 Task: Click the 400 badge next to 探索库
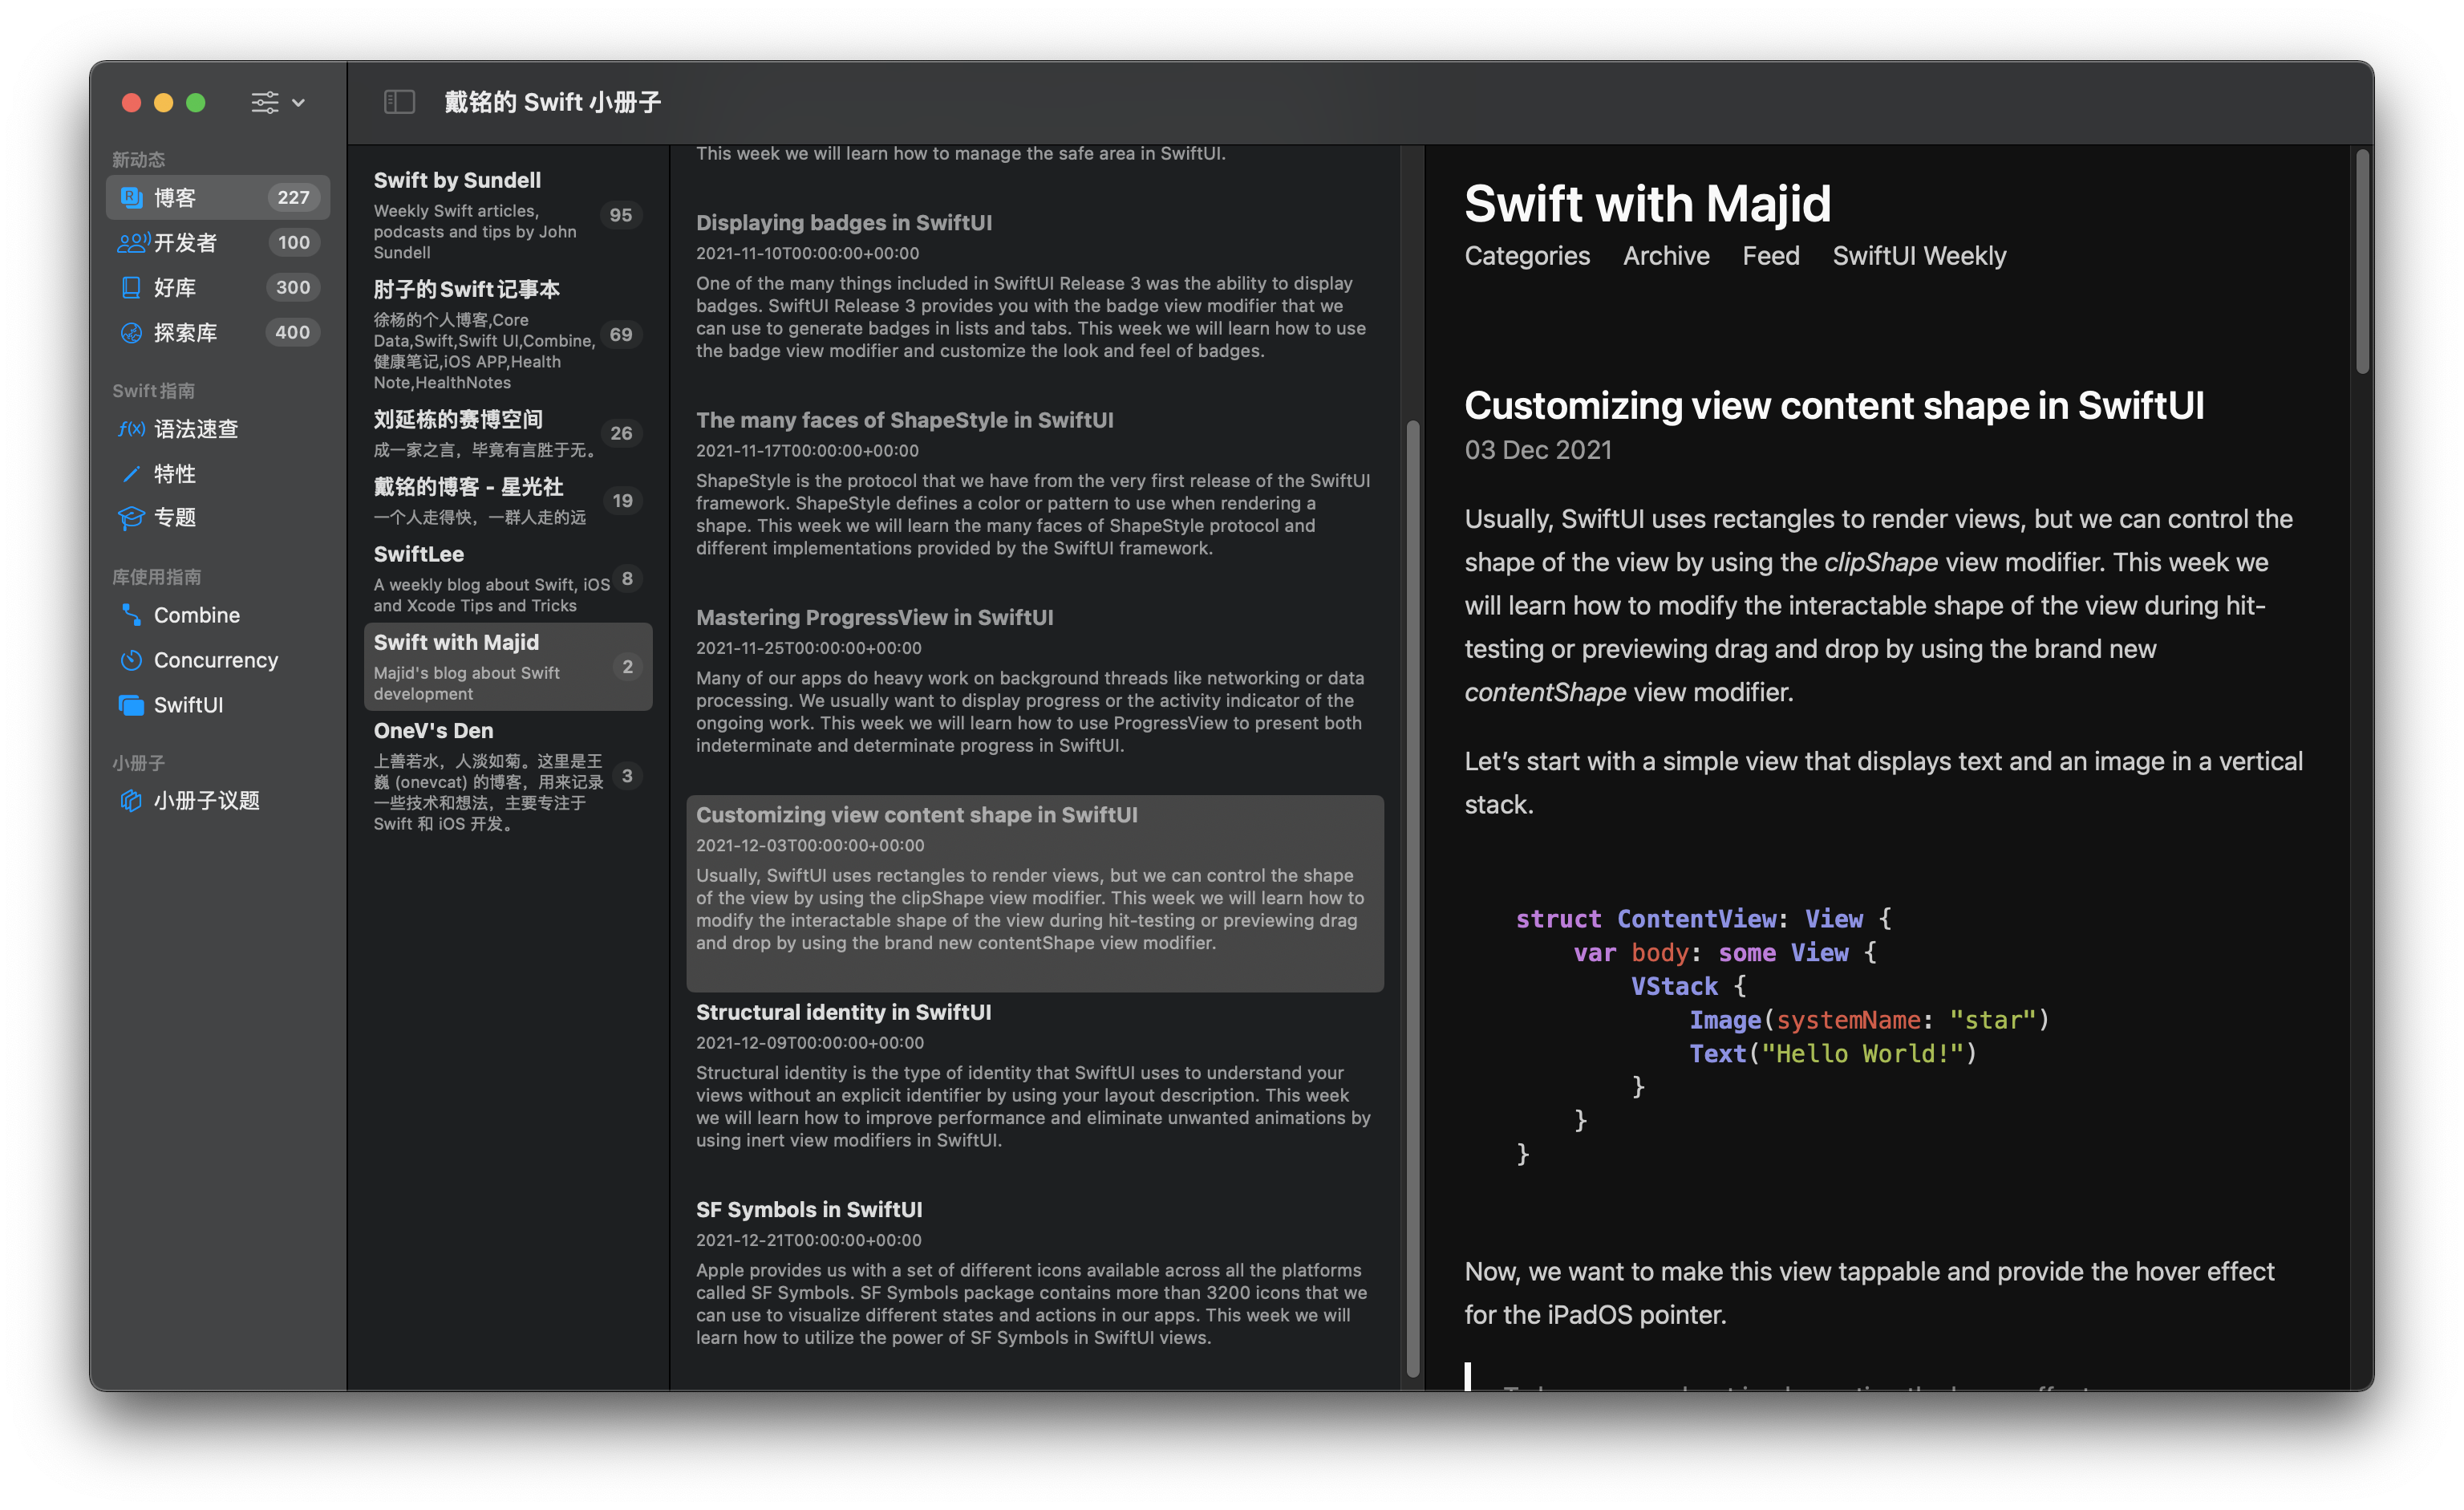click(x=292, y=332)
